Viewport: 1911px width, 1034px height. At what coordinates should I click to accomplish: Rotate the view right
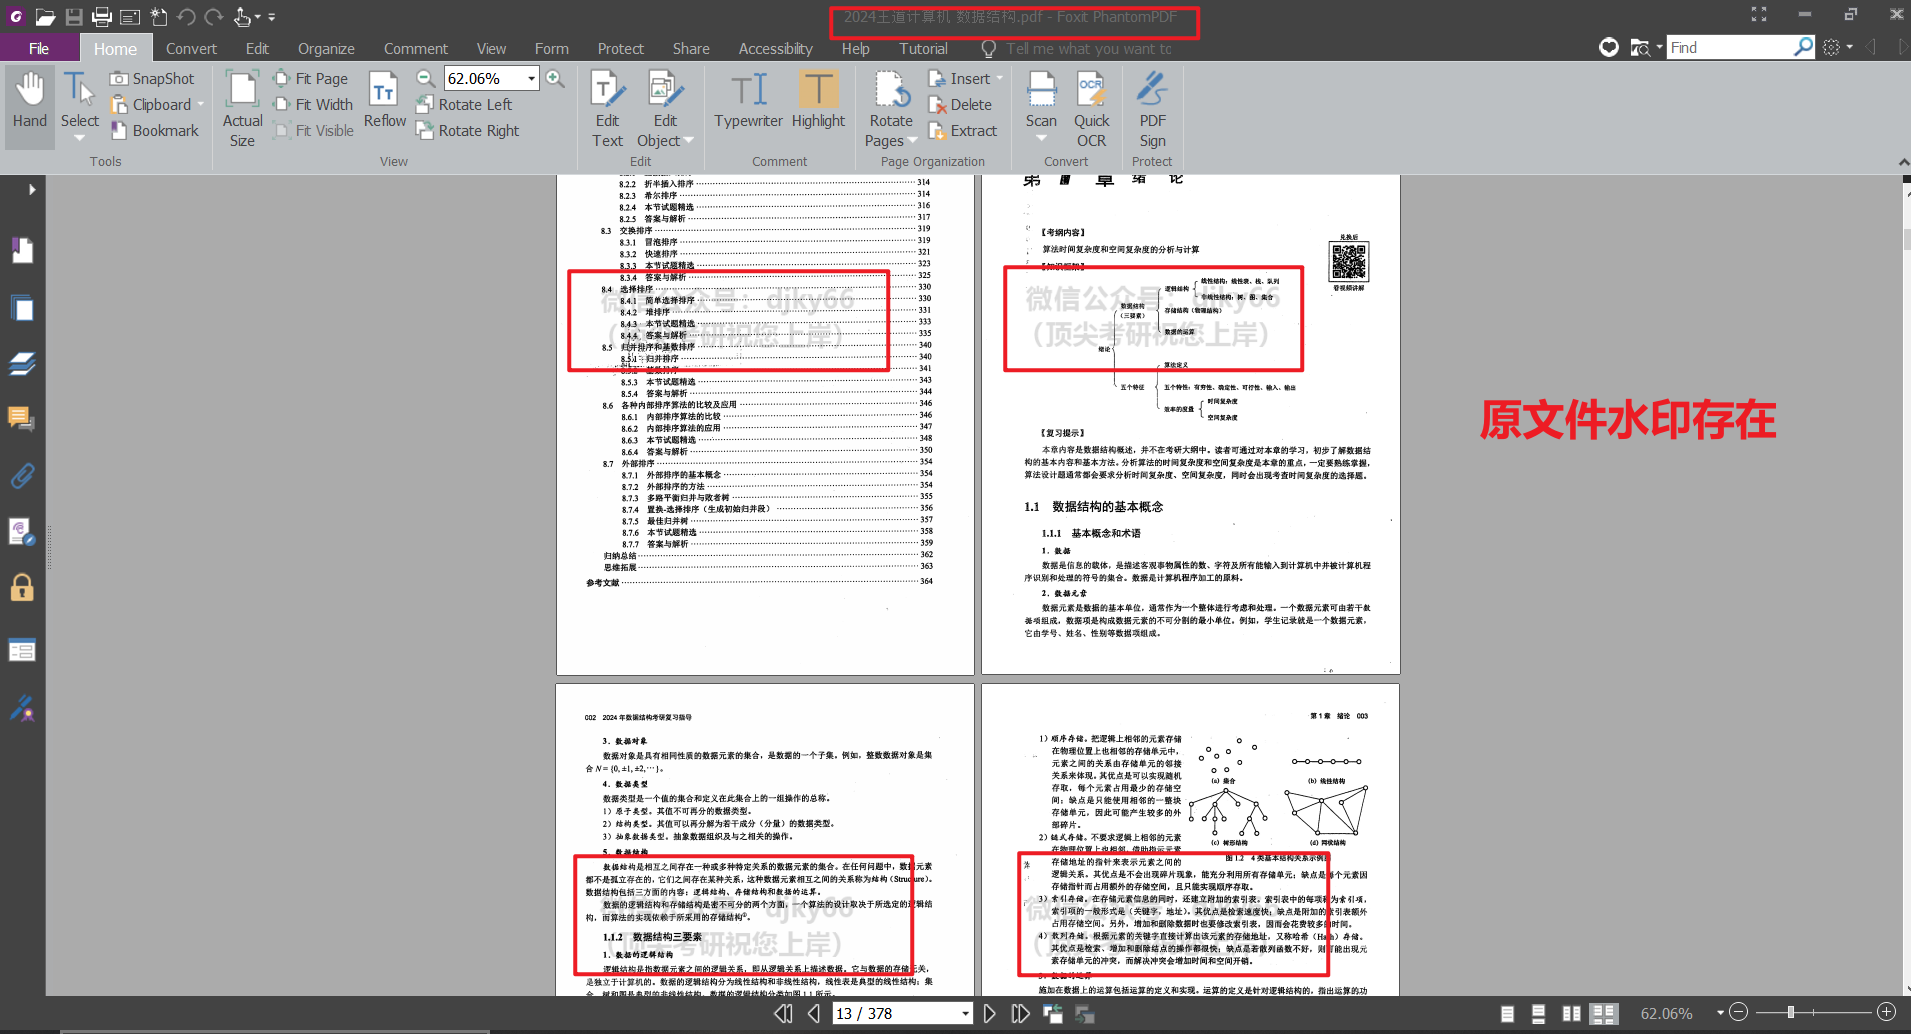coord(468,130)
